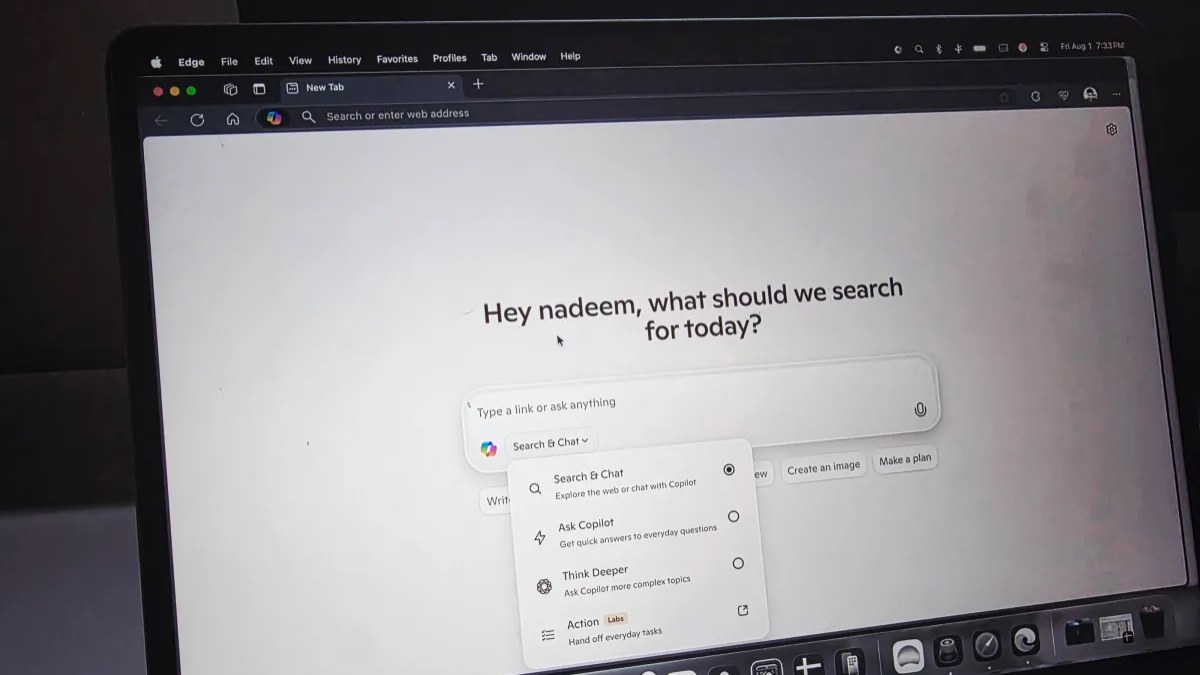
Task: Reload the page with the refresh icon
Action: 197,119
